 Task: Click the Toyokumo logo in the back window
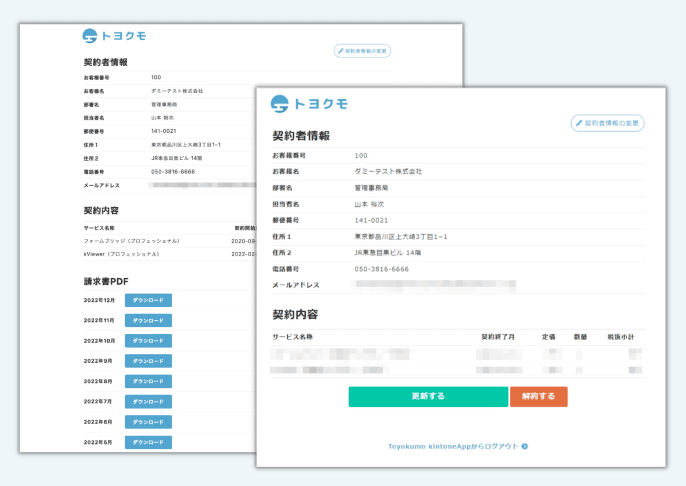tap(114, 36)
